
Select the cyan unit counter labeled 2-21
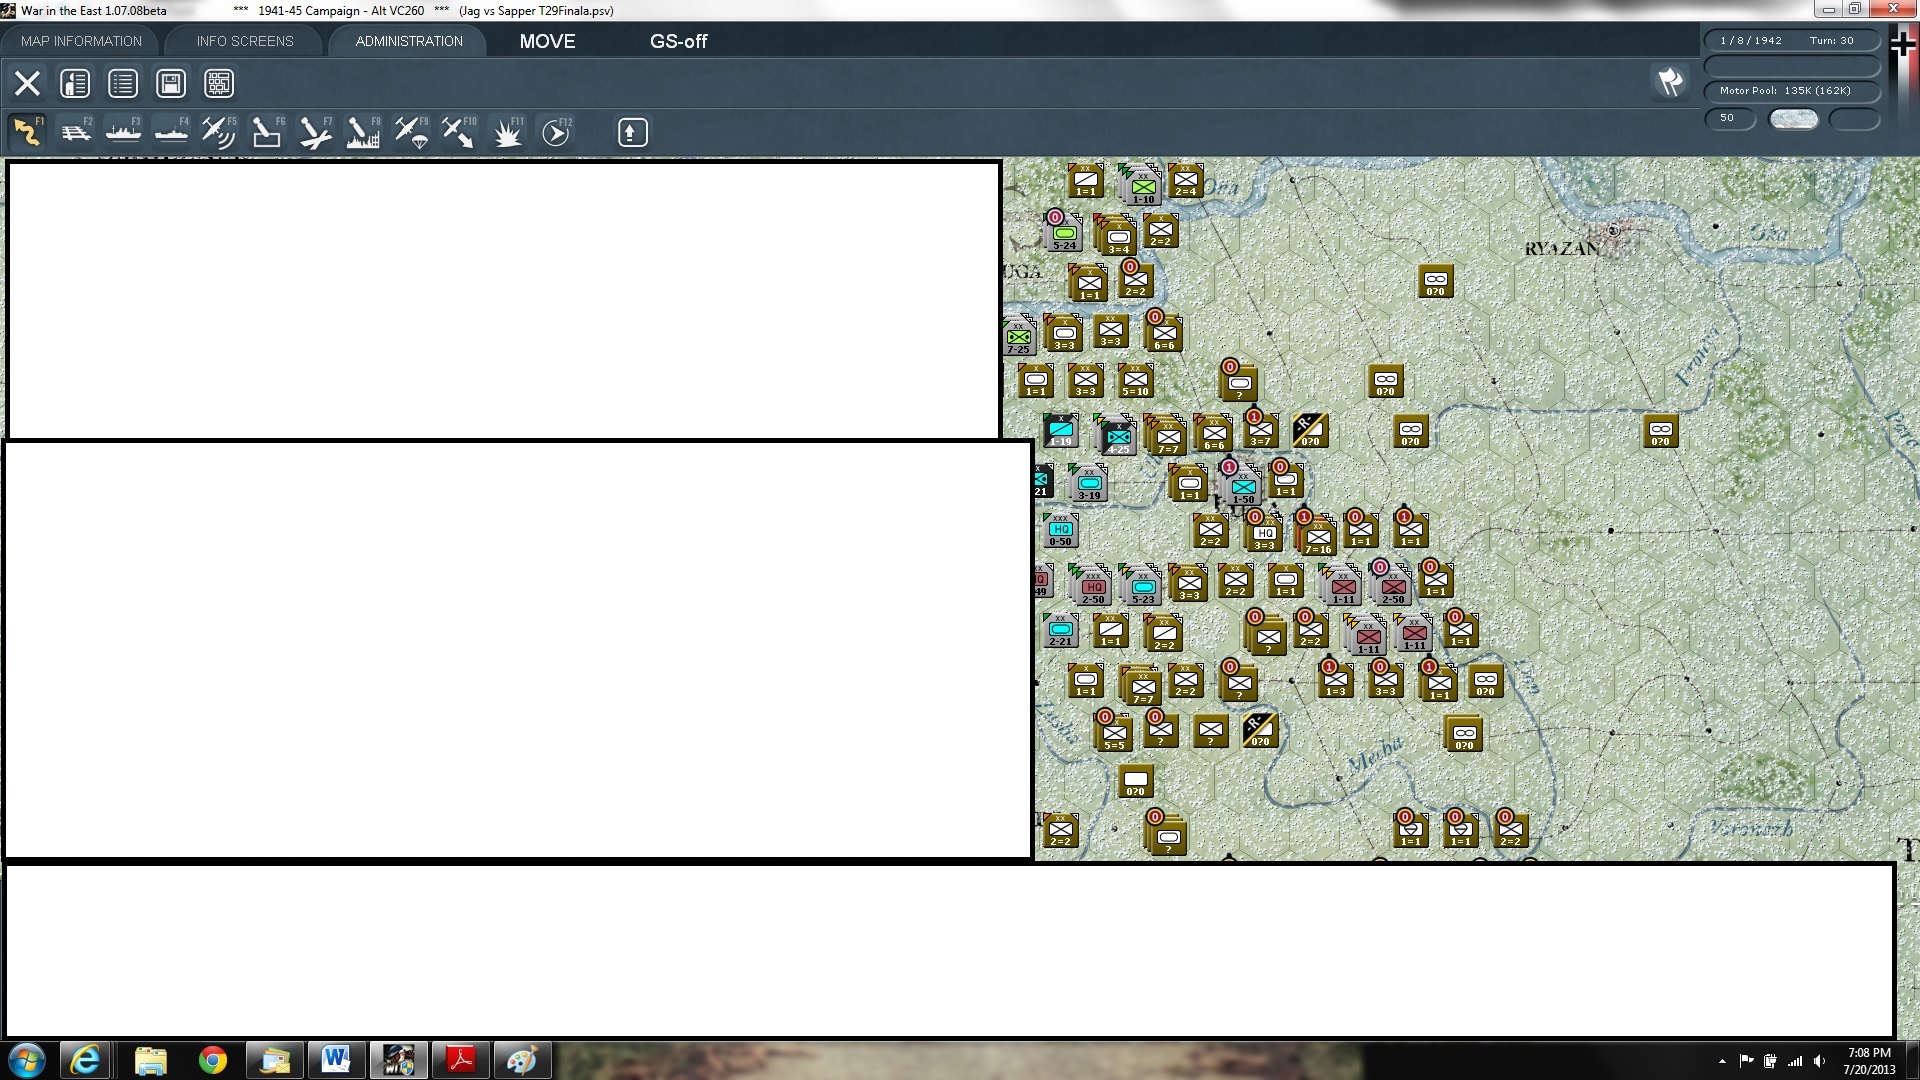[x=1060, y=630]
